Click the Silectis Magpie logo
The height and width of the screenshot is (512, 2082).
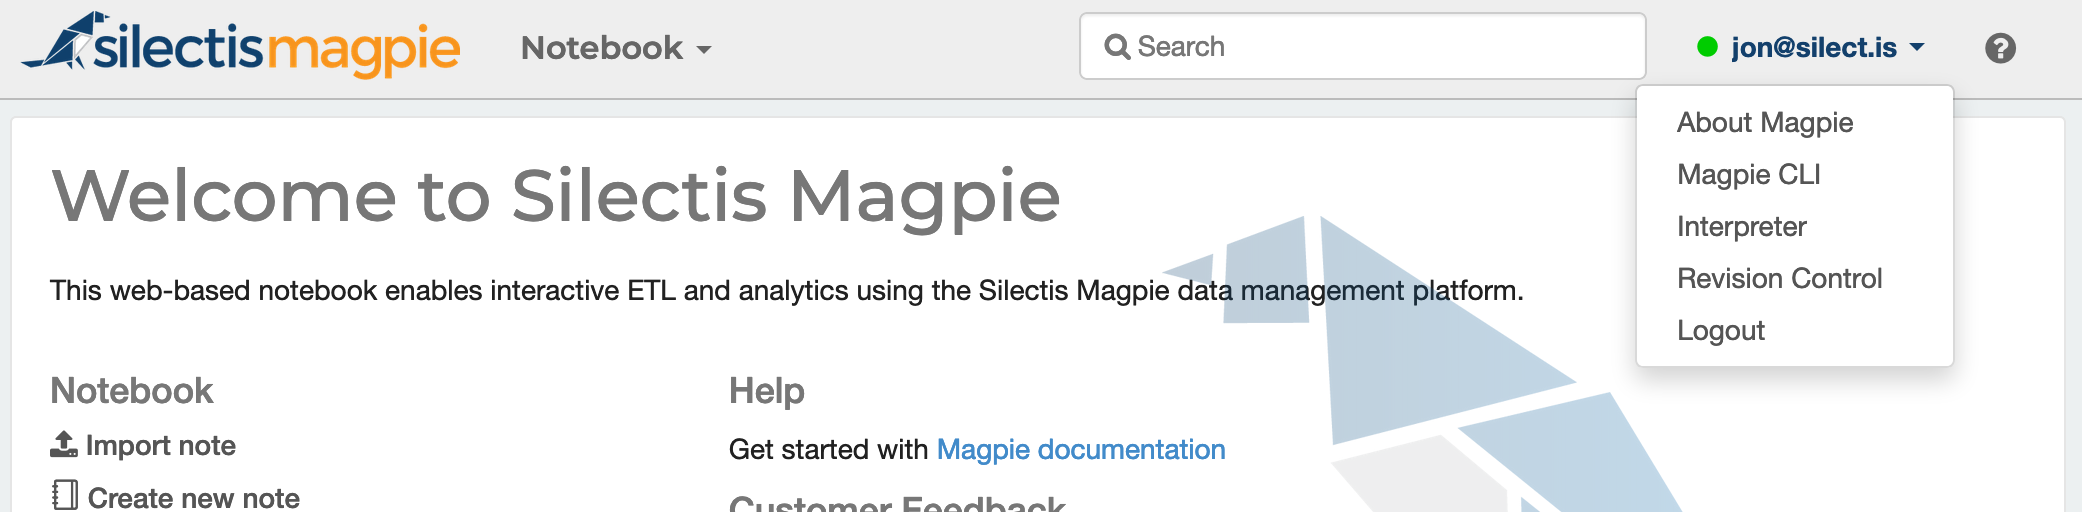[240, 45]
